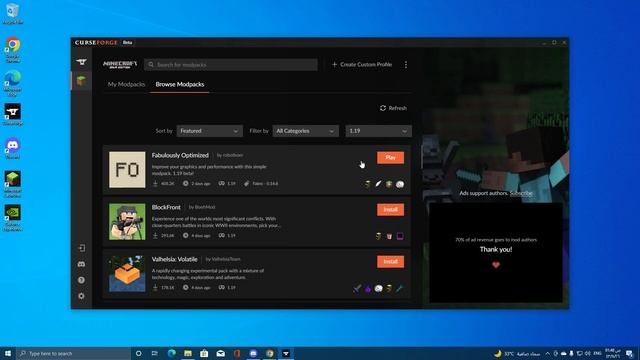Click feather category icon on Fabulously Optimized card
Screen dimensions: 640x360
click(378, 184)
